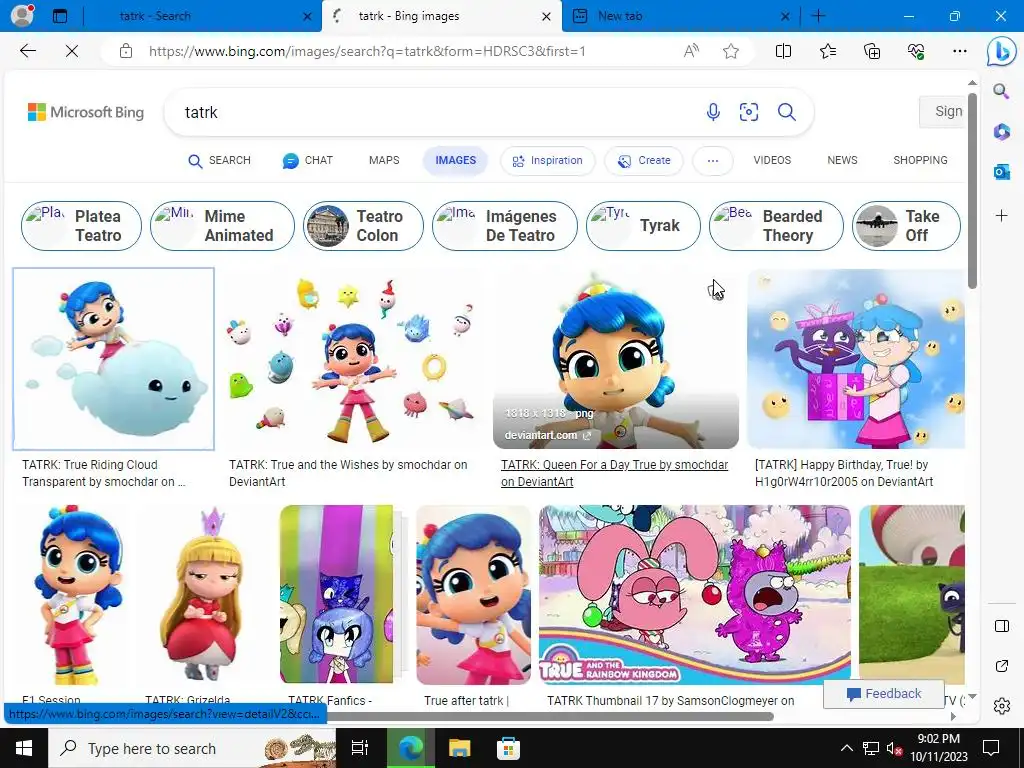Click Bing search magnifier button
Screen dimensions: 1024x768
pyautogui.click(x=786, y=112)
